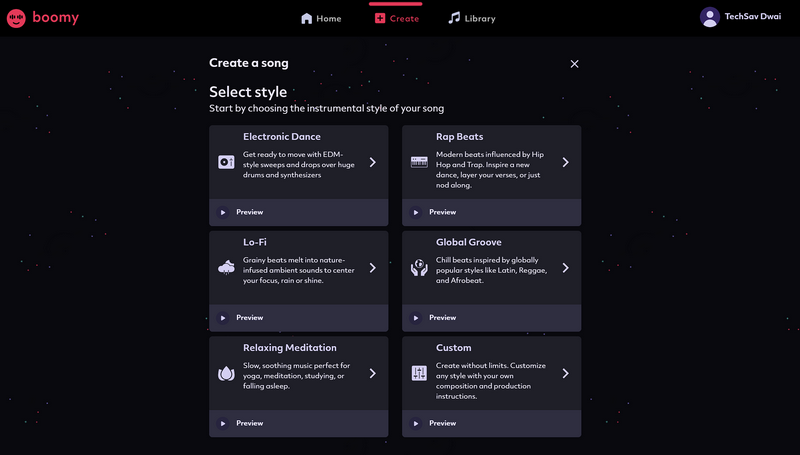Go to the Home tab
Screen dimensions: 800x455
click(x=321, y=18)
